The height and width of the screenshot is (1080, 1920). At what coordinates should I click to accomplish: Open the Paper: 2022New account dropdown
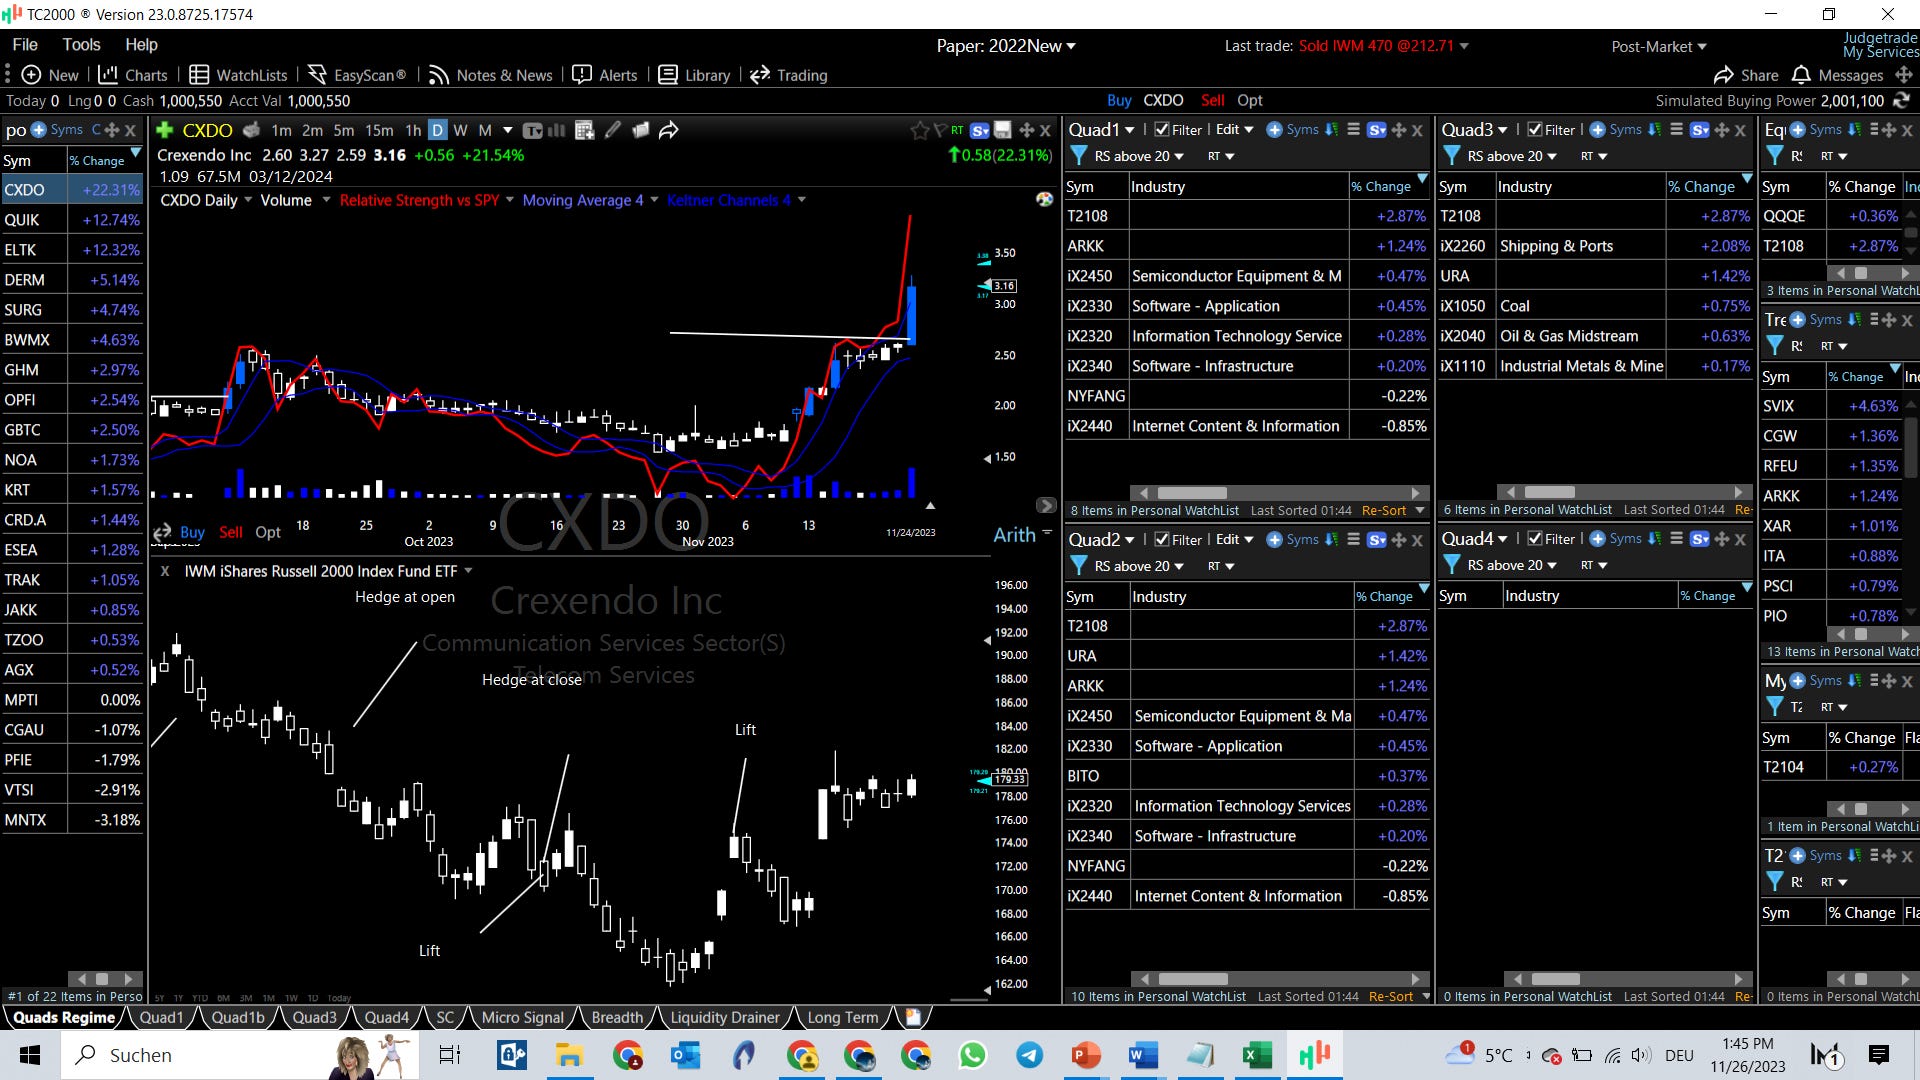pos(1006,46)
